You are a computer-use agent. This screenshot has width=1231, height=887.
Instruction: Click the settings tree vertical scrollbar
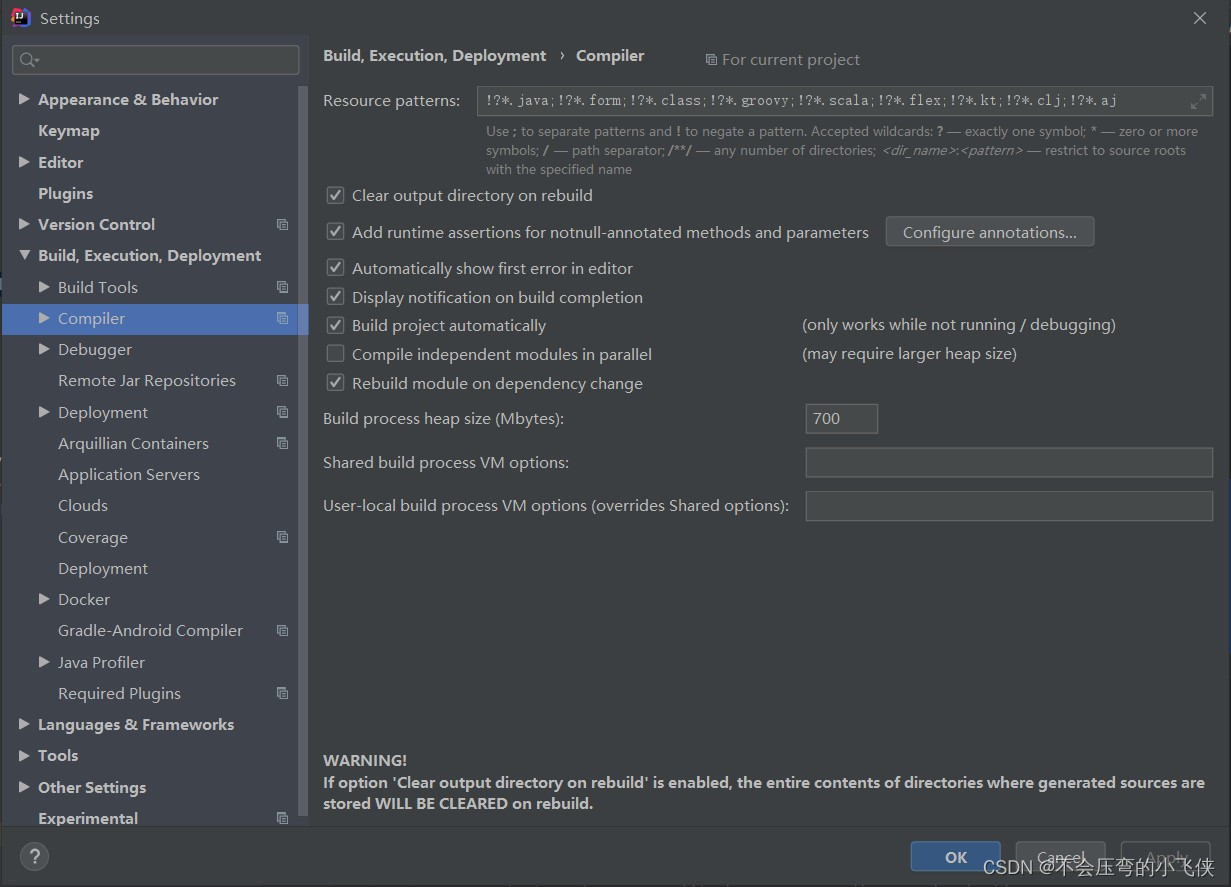point(303,450)
